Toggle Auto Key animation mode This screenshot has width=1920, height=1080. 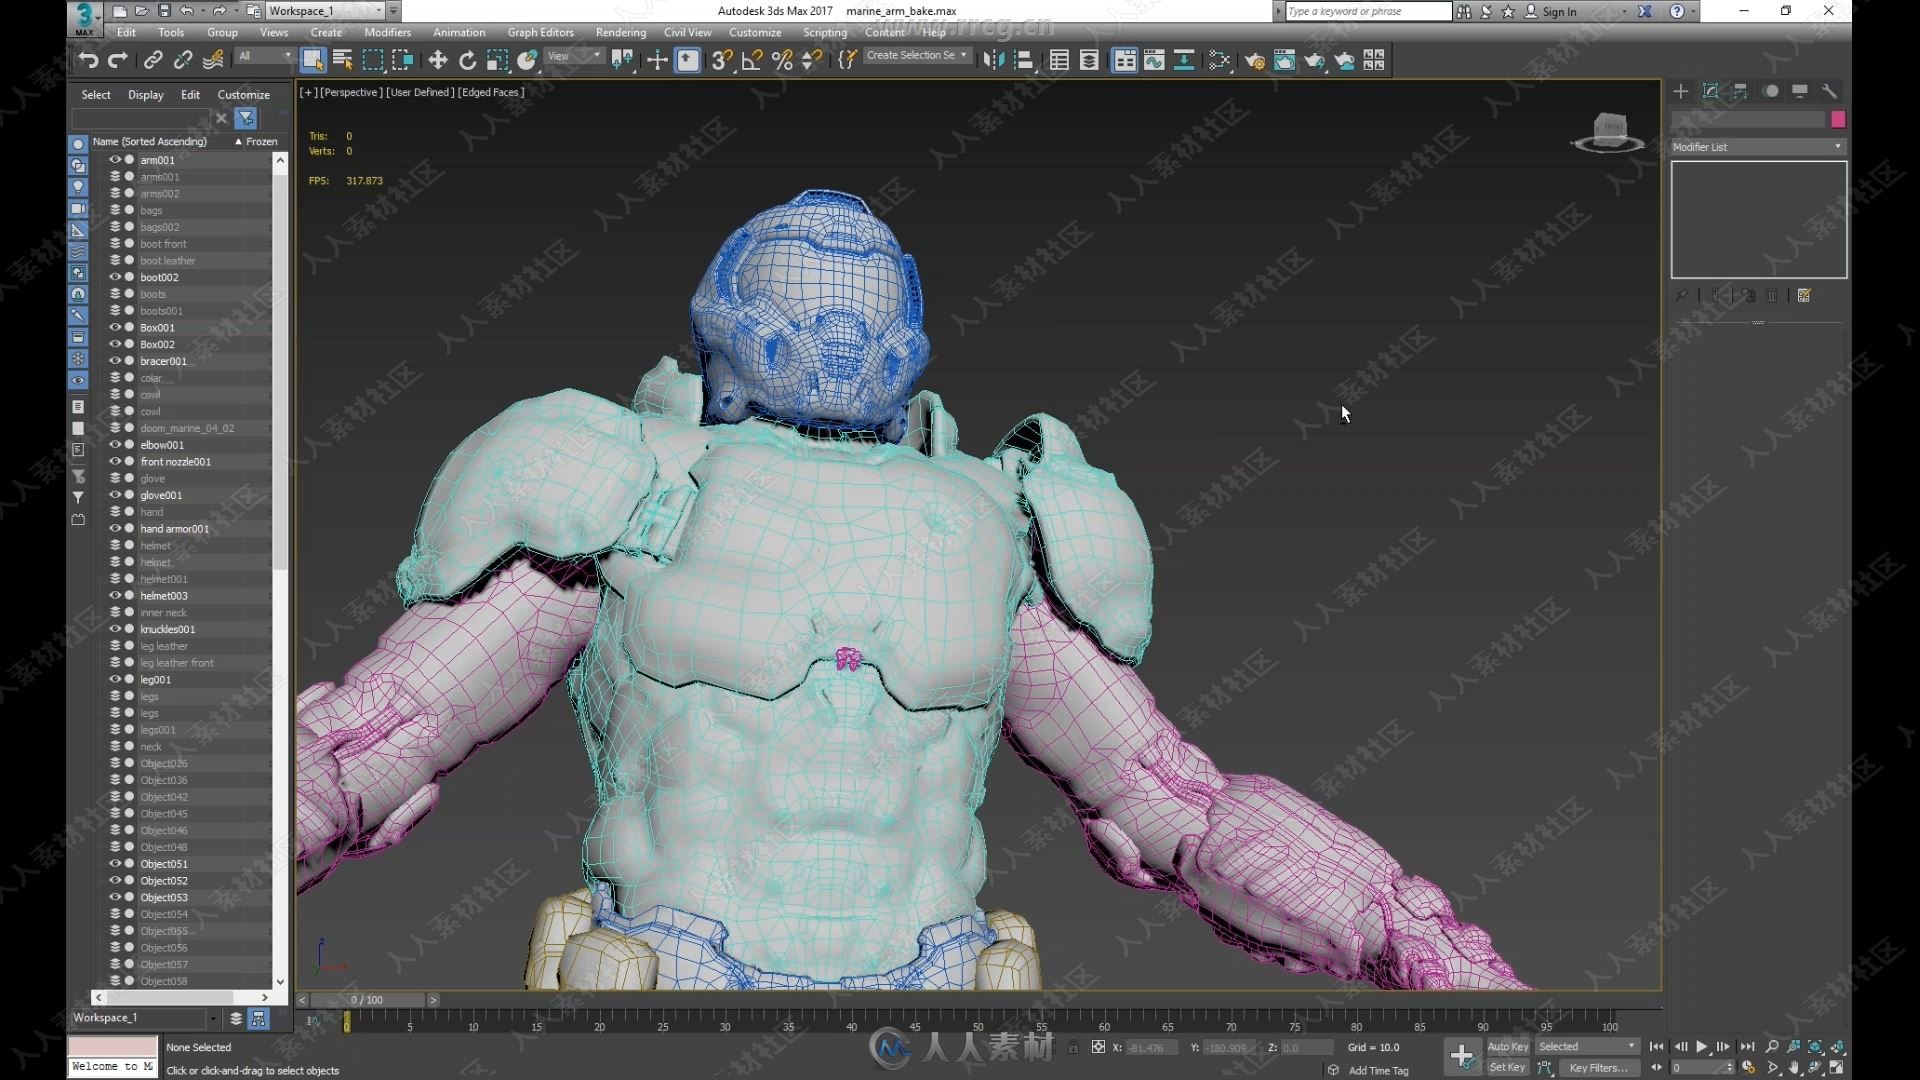pos(1508,1047)
